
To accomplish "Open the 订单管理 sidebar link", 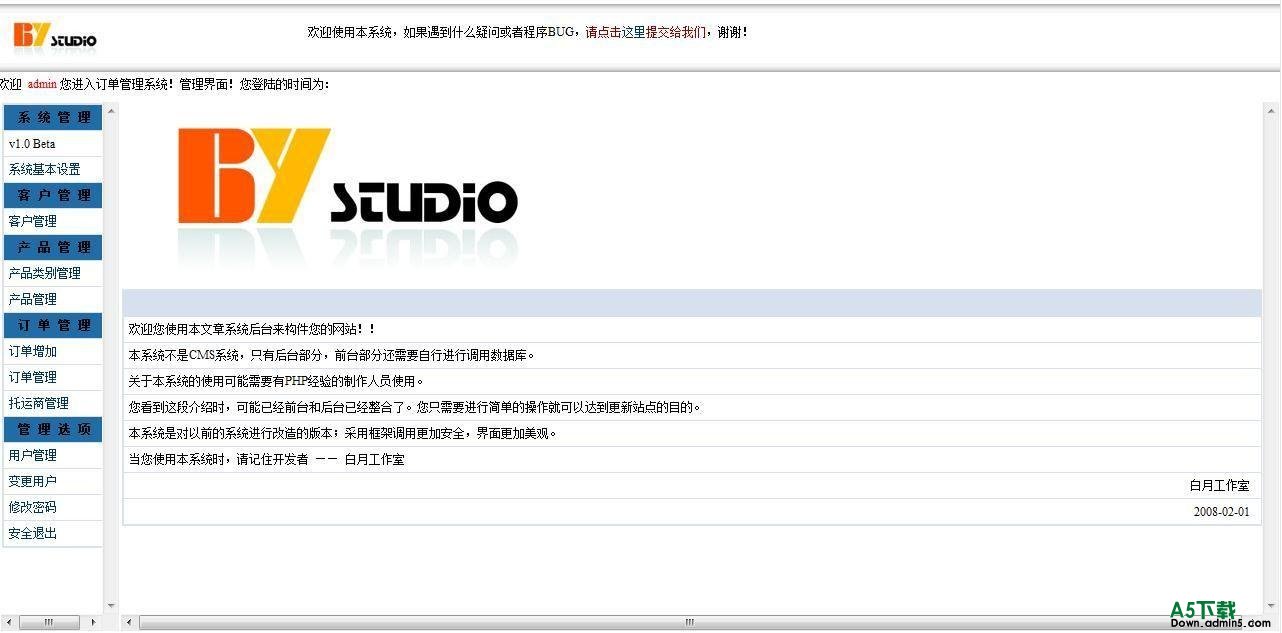I will click(x=32, y=378).
